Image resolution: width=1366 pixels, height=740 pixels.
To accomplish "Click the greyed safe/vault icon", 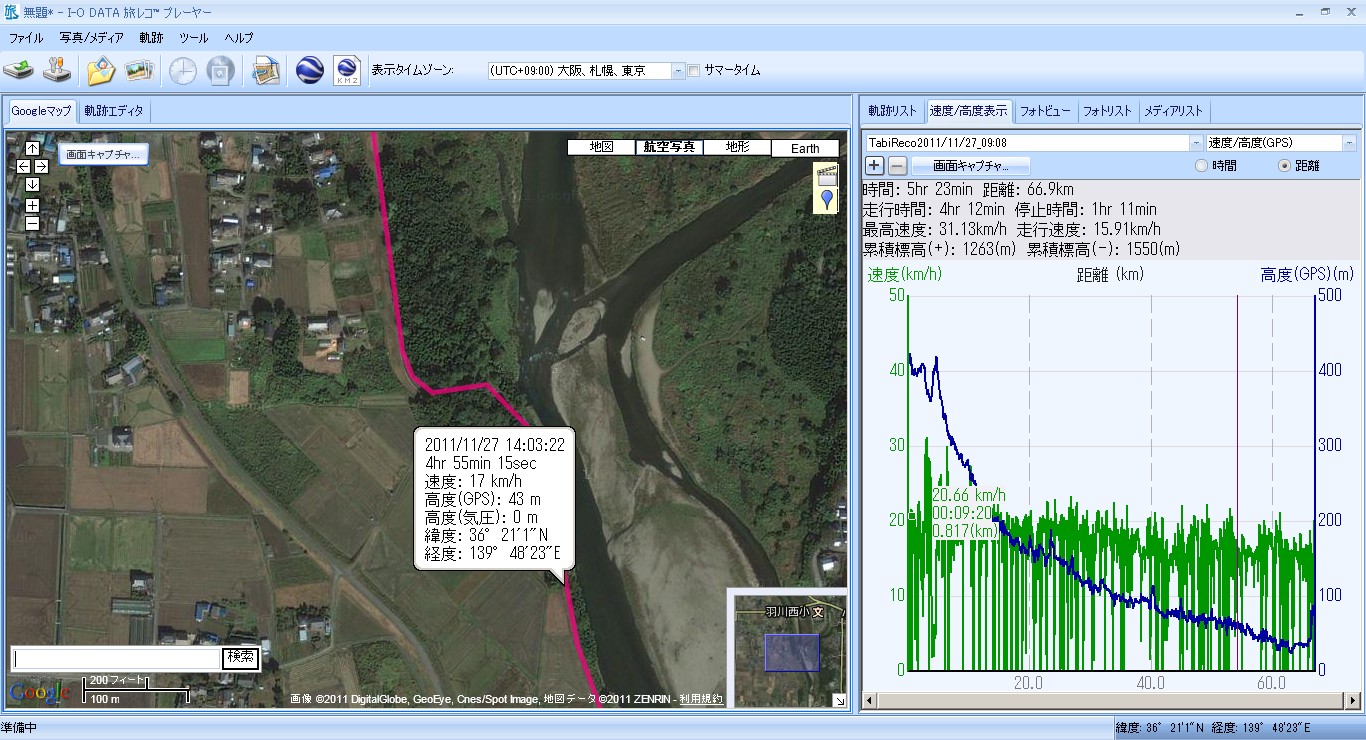I will [x=220, y=71].
